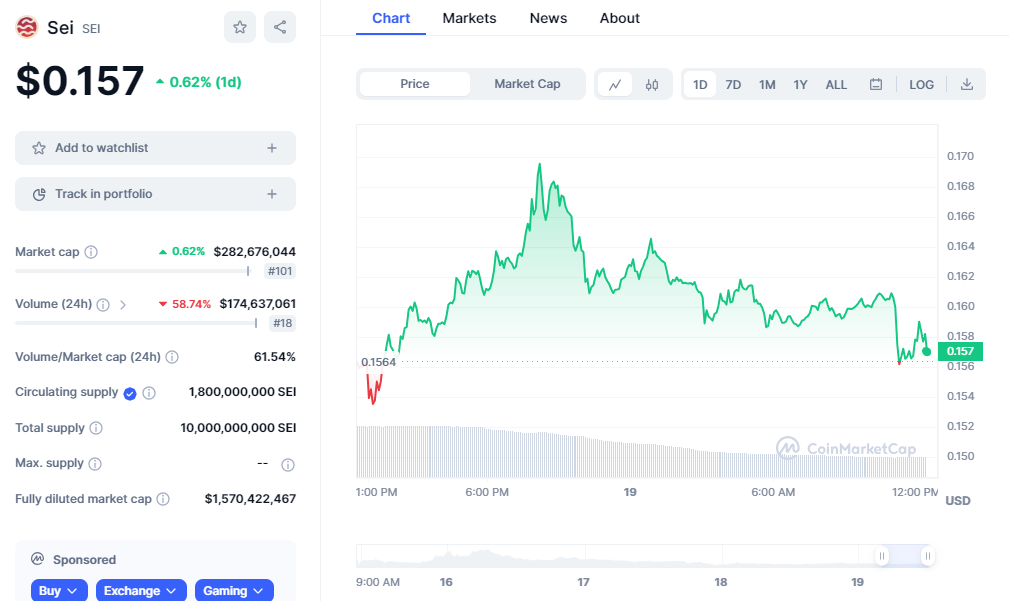Click the 0.170 price axis label
The height and width of the screenshot is (601, 1009).
coord(960,156)
